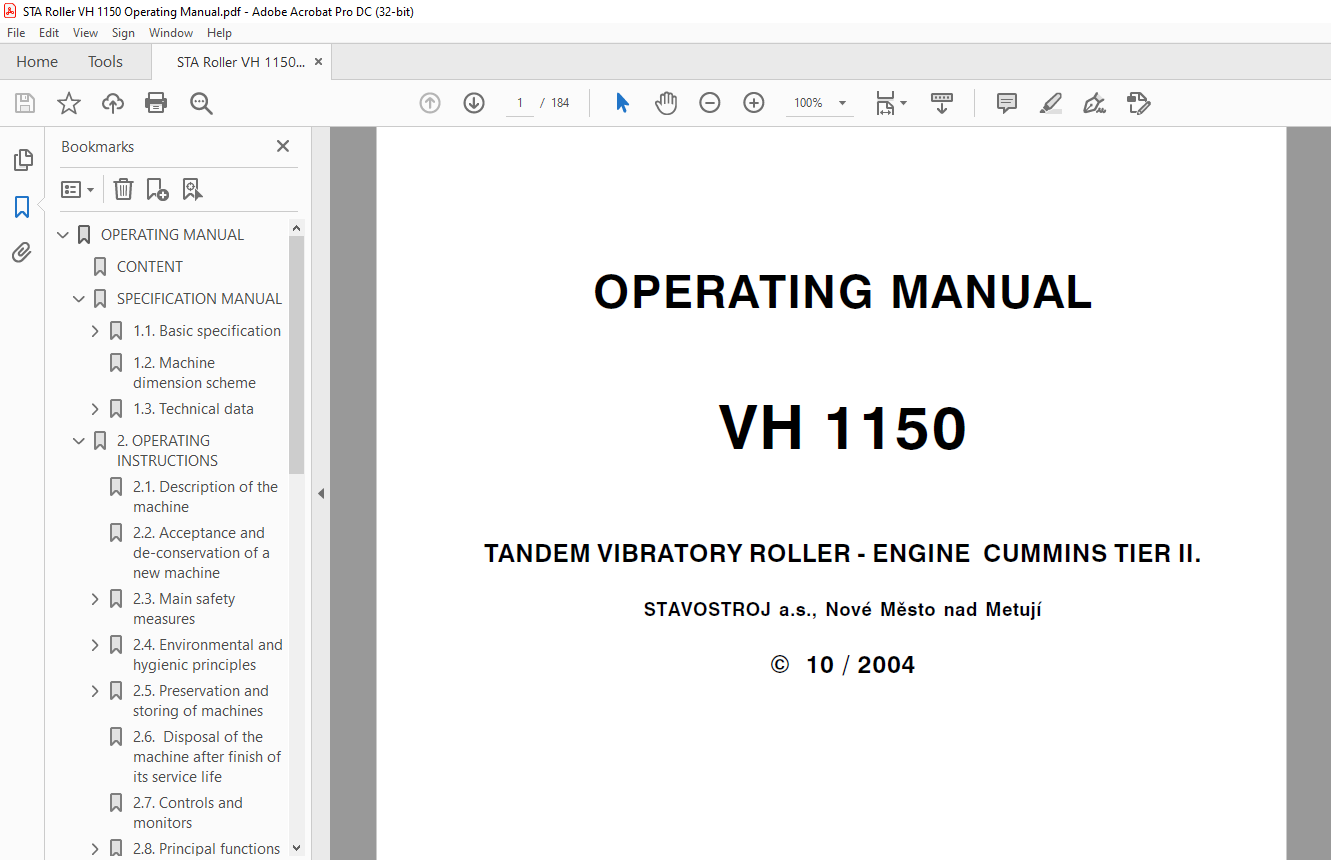Activate the Hand pan tool
This screenshot has width=1331, height=860.
[666, 103]
